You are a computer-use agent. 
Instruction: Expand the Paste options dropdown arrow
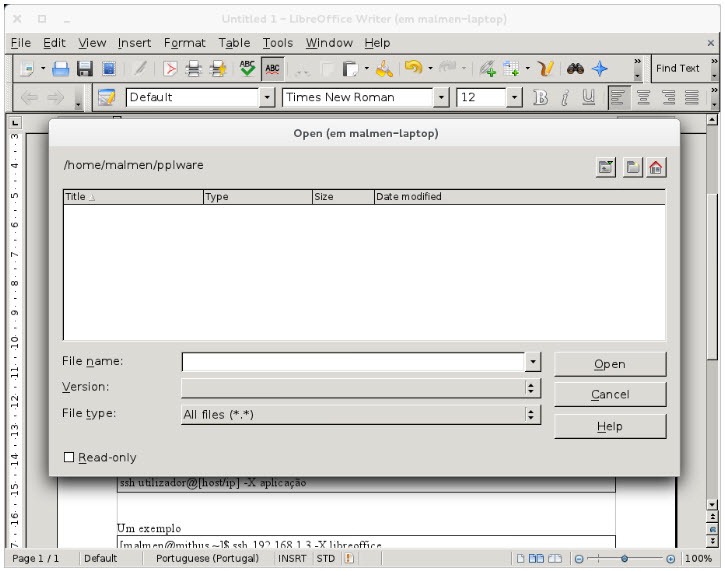tap(367, 68)
